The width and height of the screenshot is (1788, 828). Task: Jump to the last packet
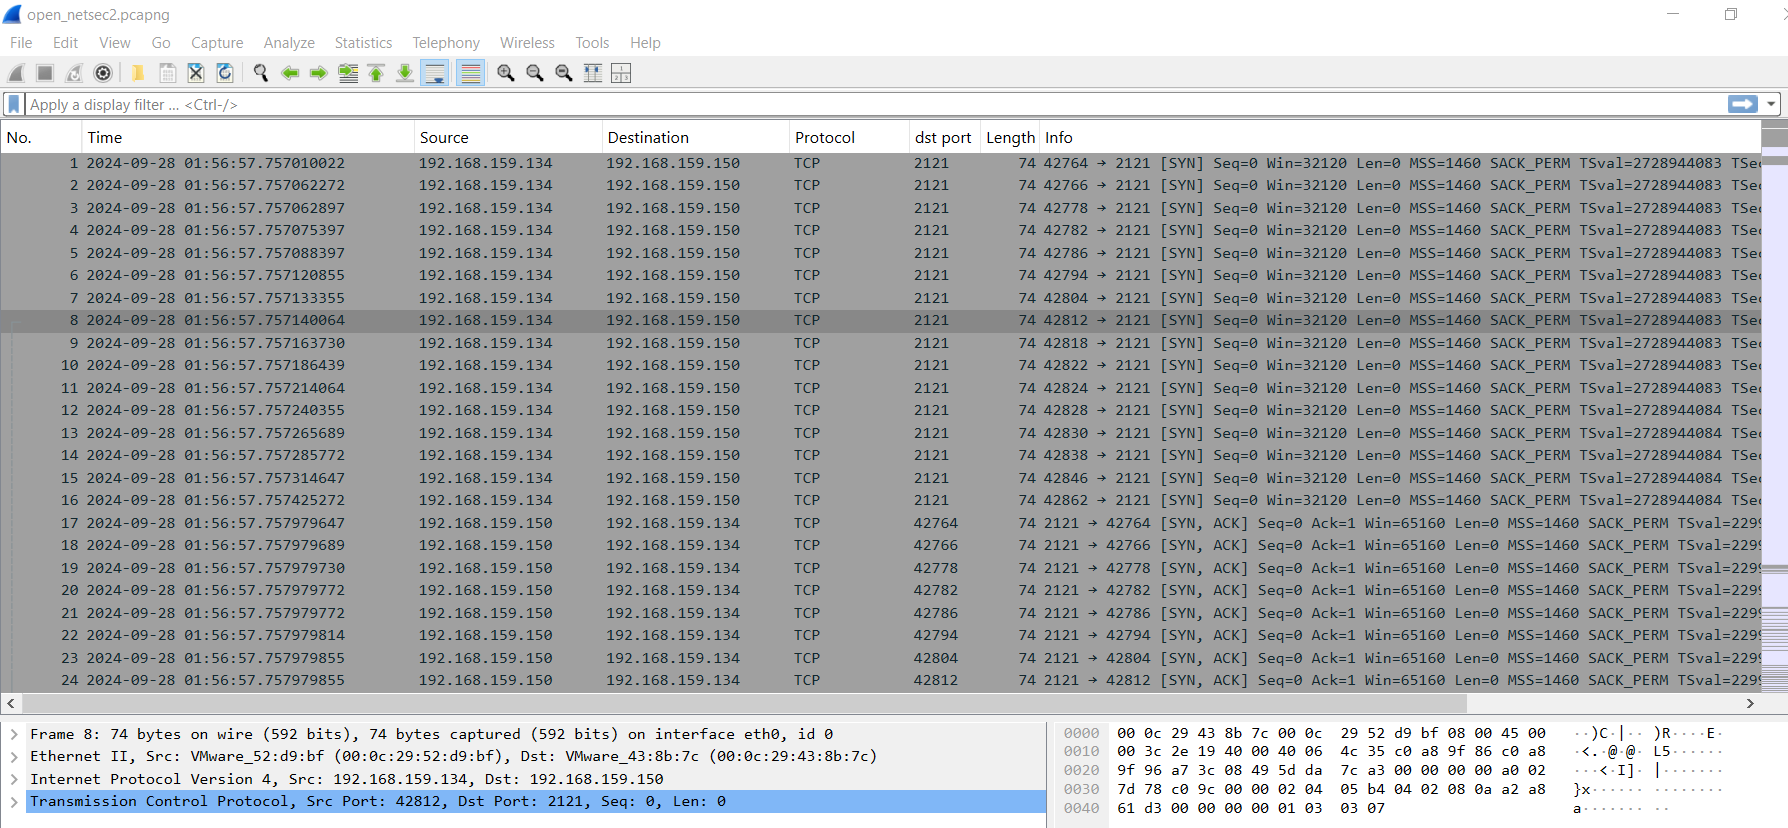(x=405, y=73)
